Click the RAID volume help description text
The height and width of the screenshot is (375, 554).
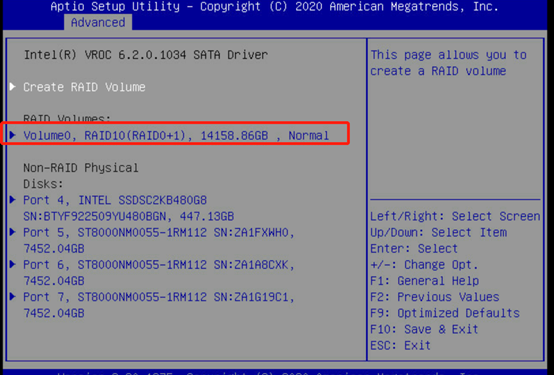(x=448, y=63)
